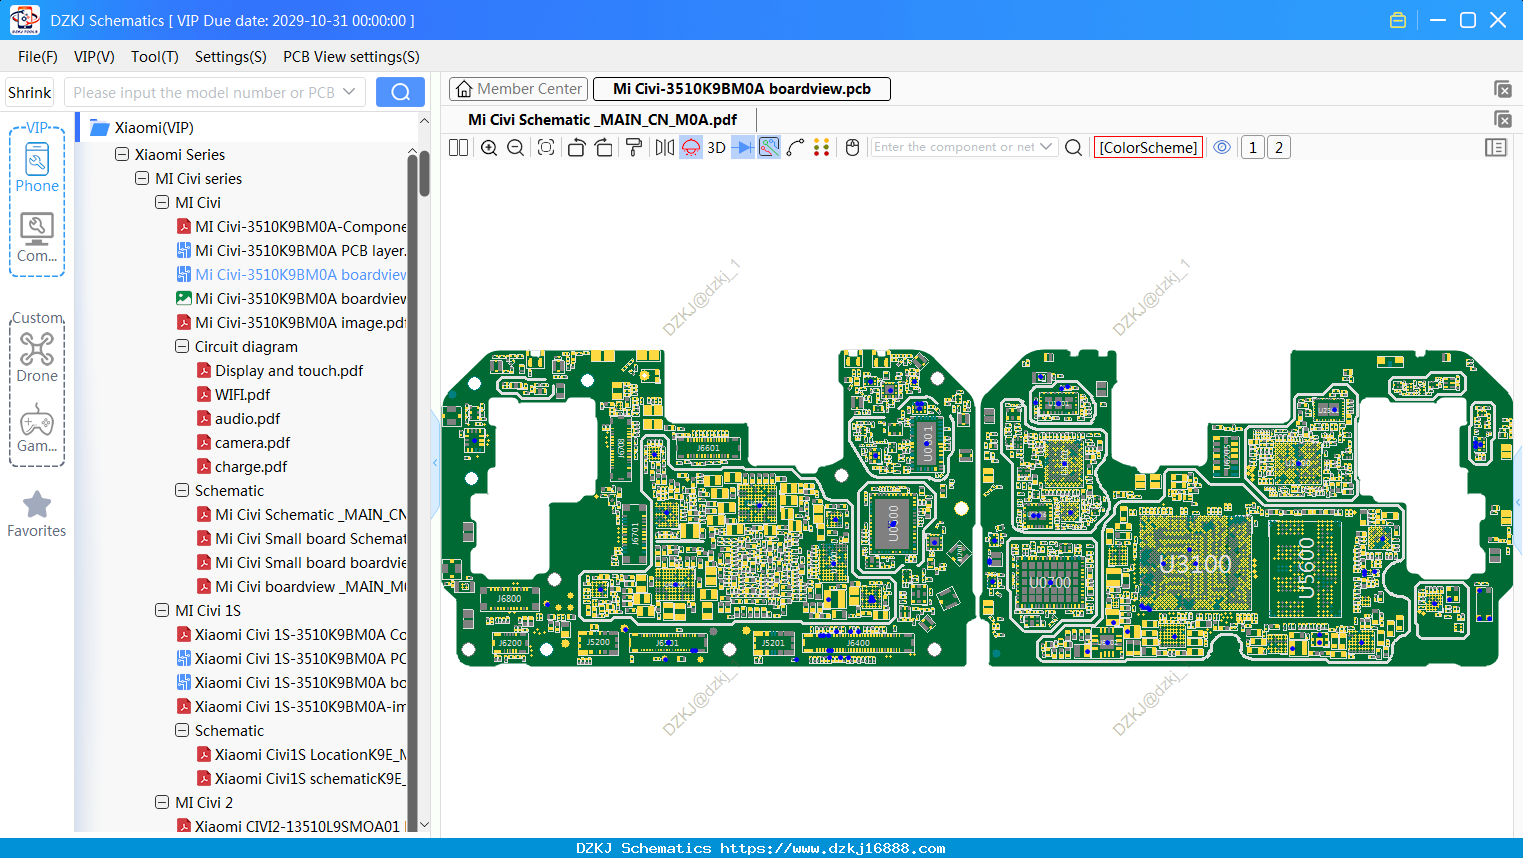Open PCB View settings(S) menu
The width and height of the screenshot is (1523, 858).
[351, 57]
